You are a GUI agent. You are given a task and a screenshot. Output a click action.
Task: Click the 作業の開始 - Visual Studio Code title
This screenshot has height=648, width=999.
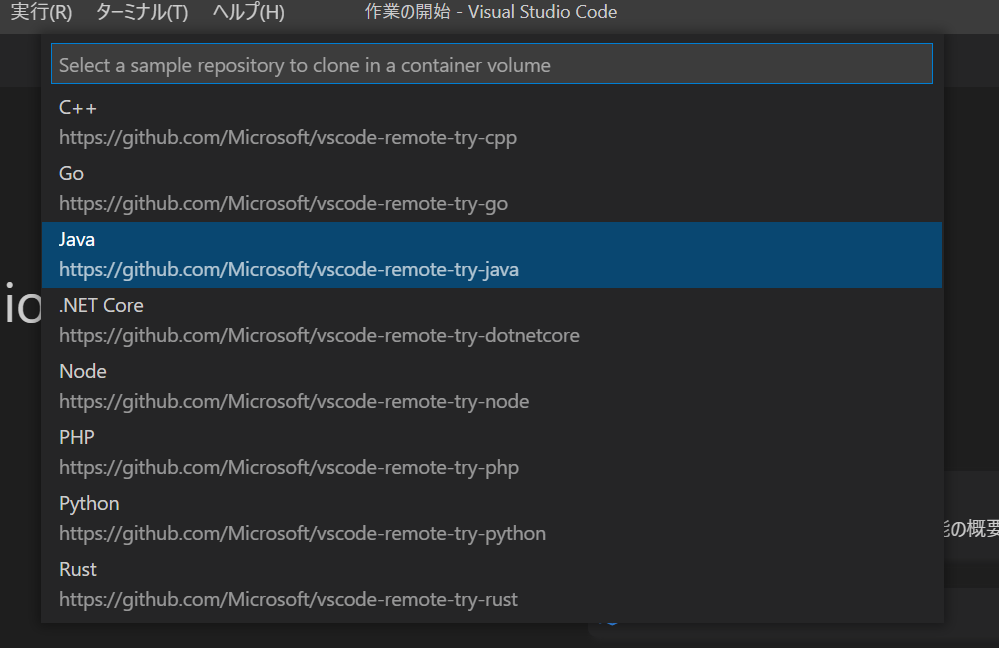point(491,12)
